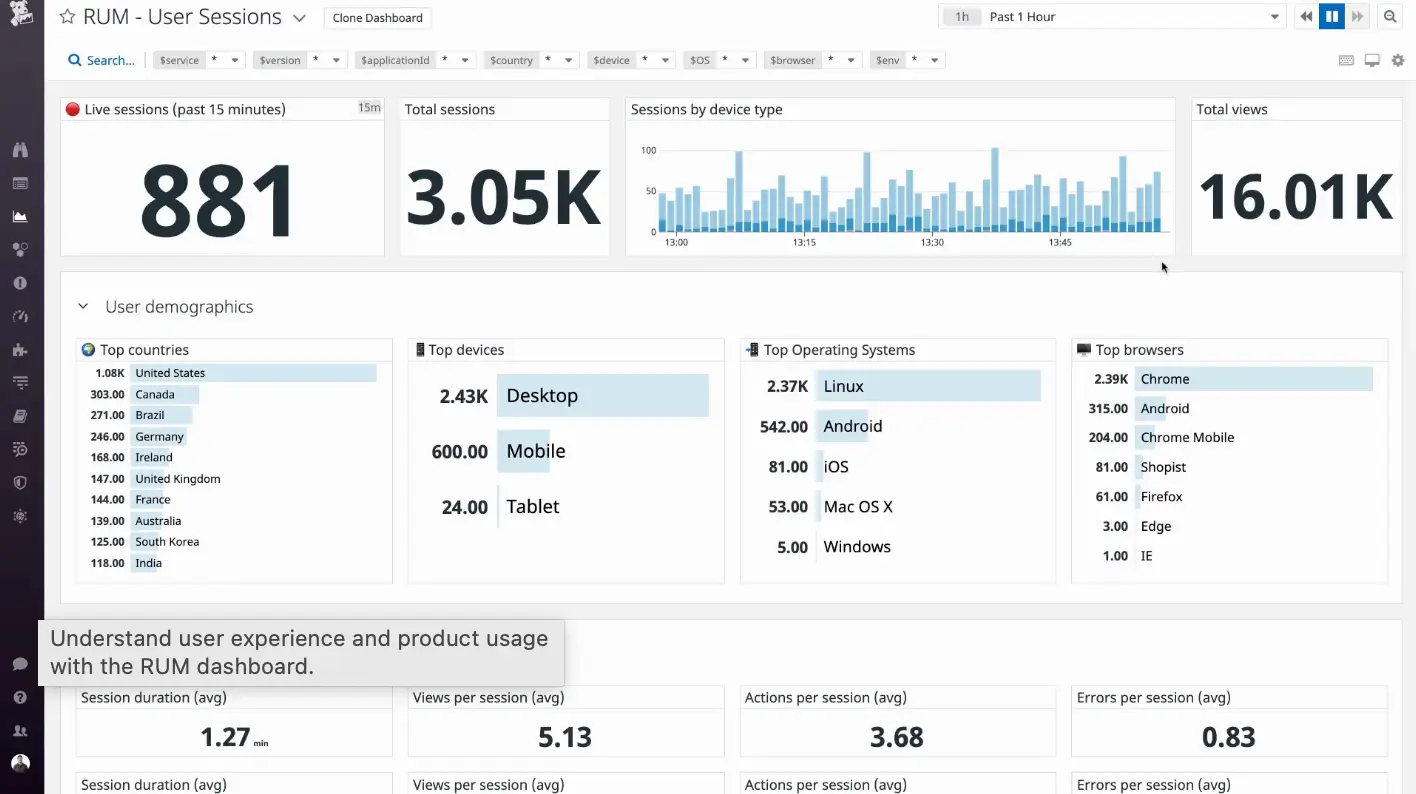The height and width of the screenshot is (794, 1416).
Task: Click the Datadog logo in sidebar
Action: tap(20, 15)
